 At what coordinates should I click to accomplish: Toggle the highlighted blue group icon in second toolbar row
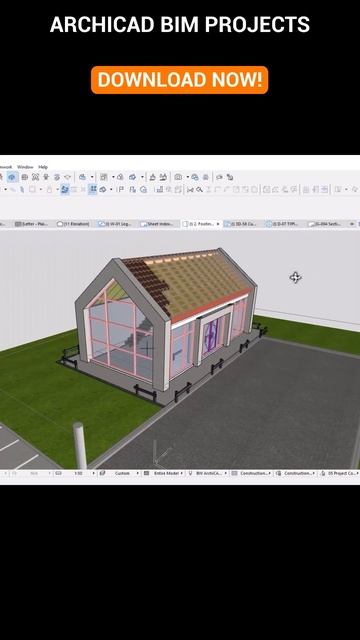click(64, 189)
